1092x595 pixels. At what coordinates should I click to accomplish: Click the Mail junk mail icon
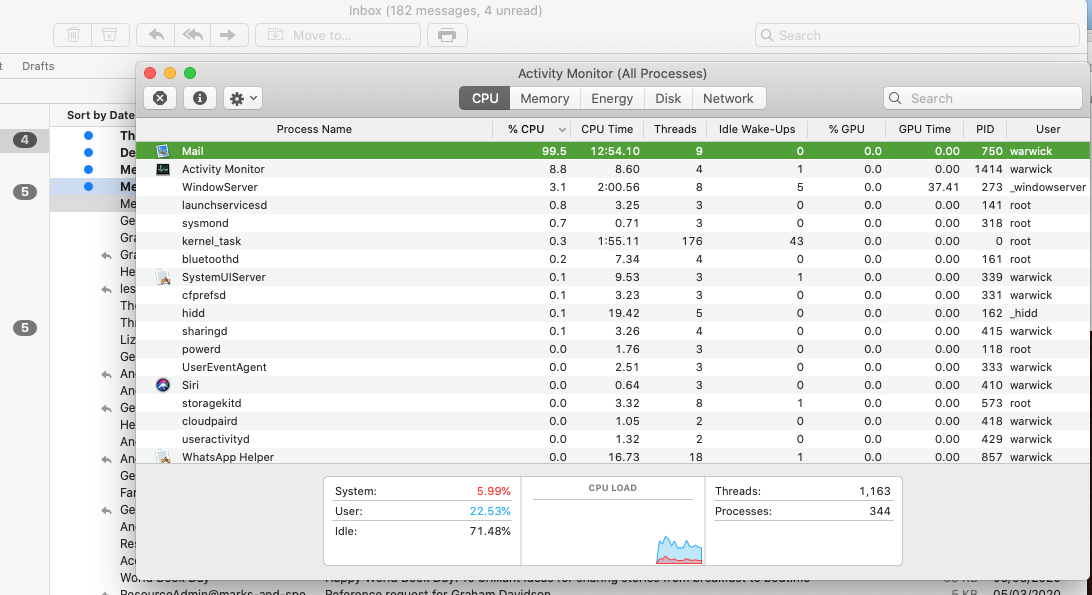coord(110,35)
